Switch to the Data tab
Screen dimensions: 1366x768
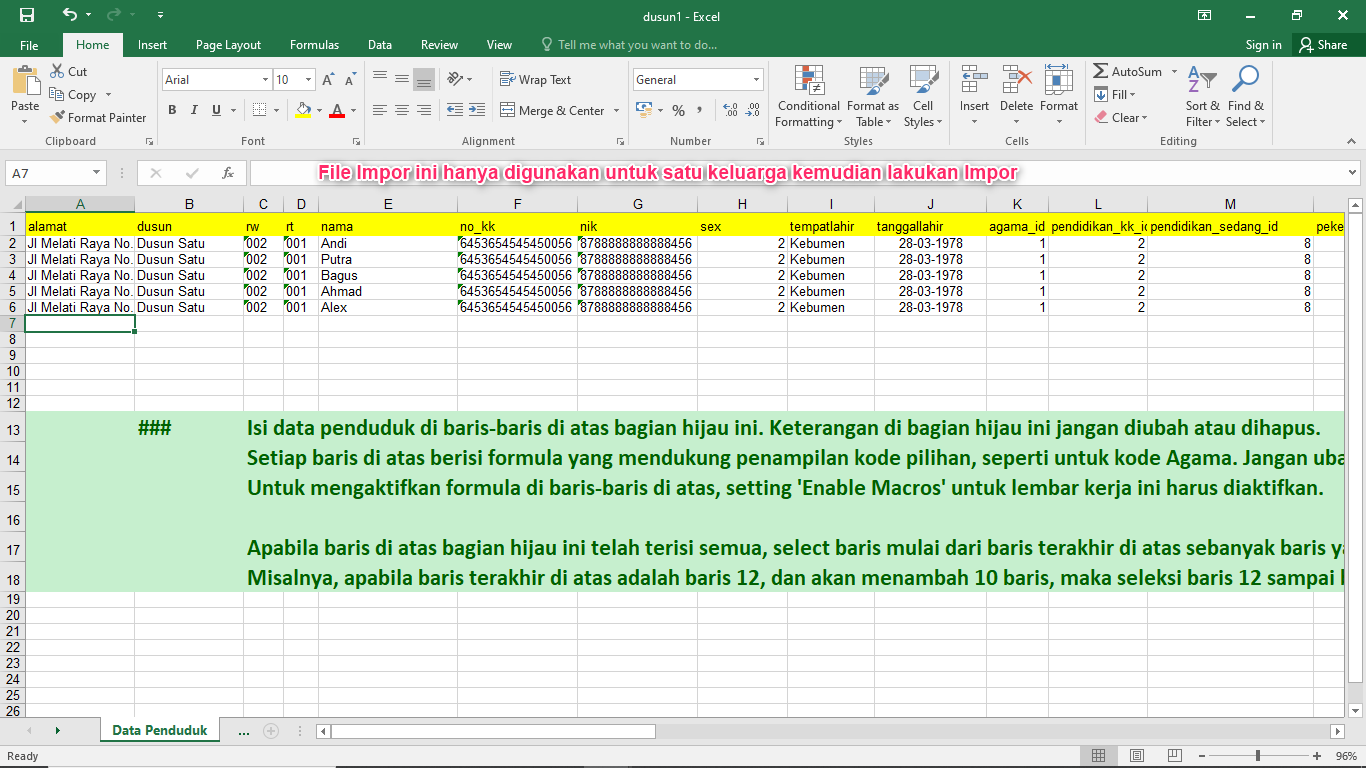click(x=380, y=45)
